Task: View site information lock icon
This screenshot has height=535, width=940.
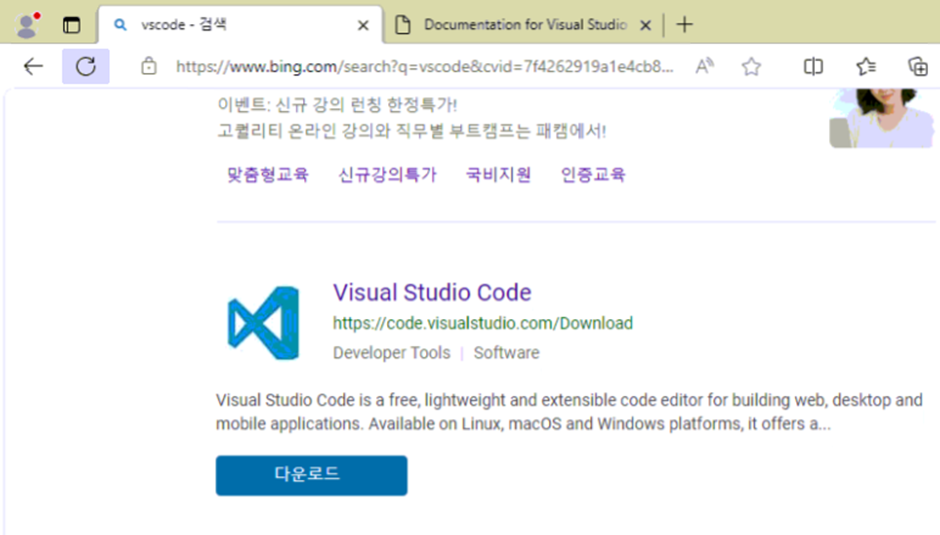Action: coord(149,66)
